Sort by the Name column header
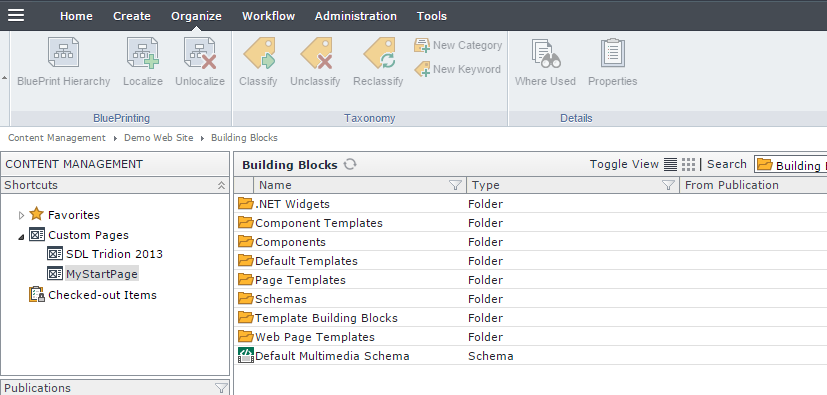Image resolution: width=827 pixels, height=395 pixels. click(x=360, y=185)
